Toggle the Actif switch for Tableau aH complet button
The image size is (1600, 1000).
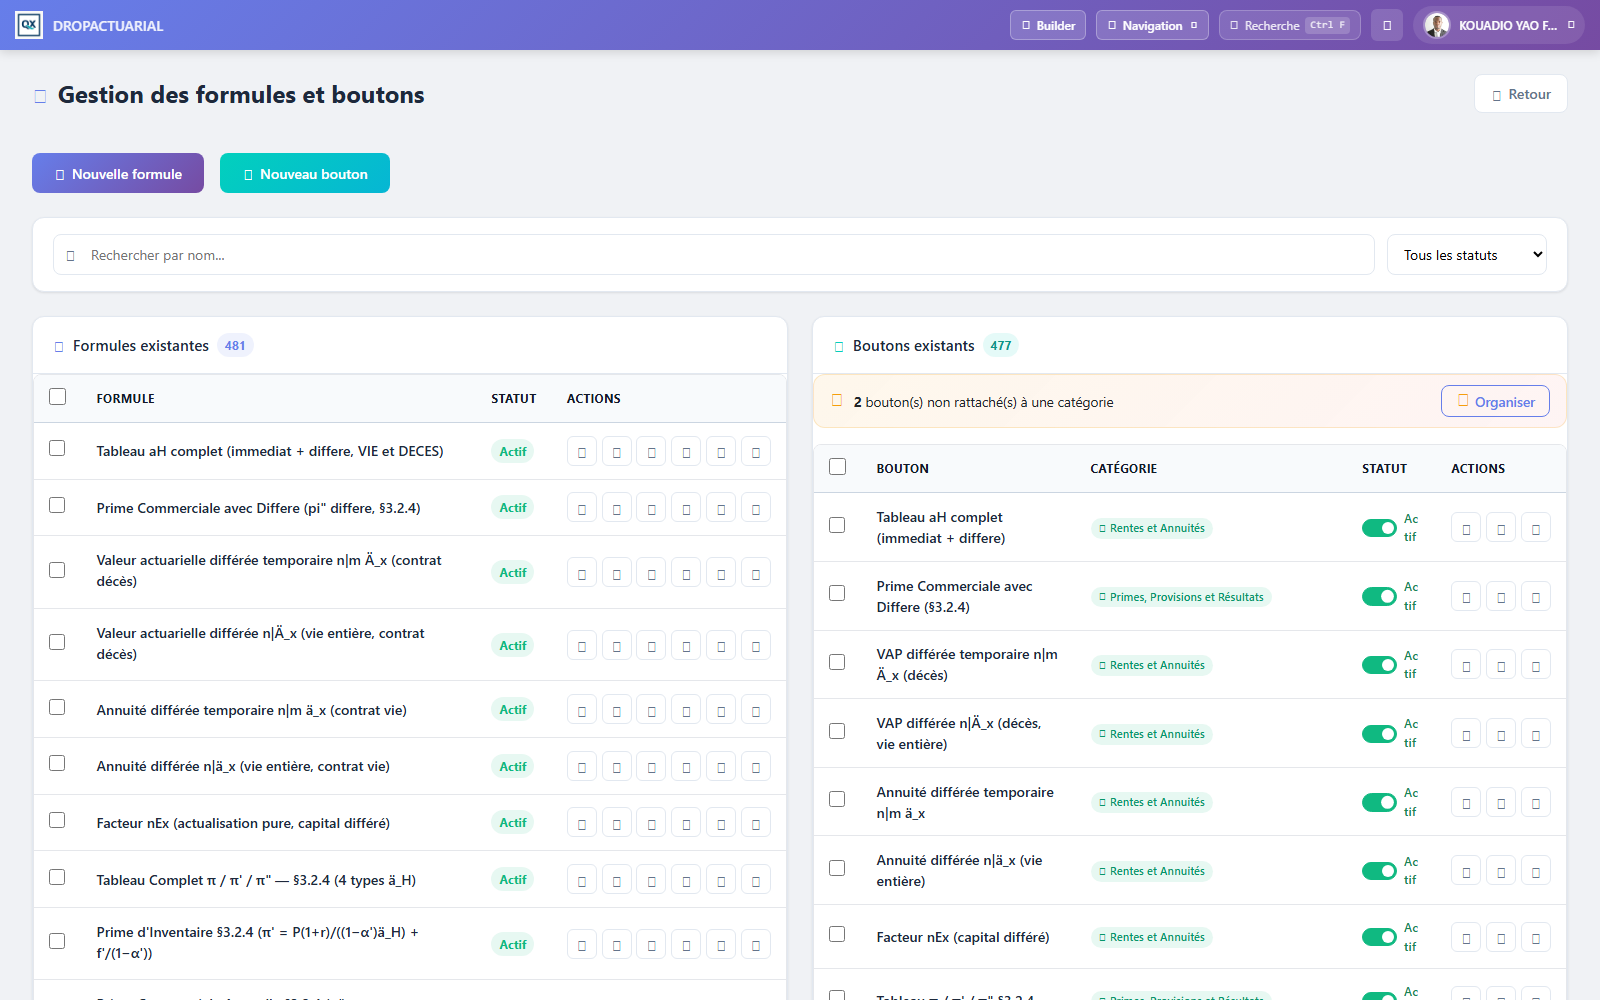[1379, 528]
